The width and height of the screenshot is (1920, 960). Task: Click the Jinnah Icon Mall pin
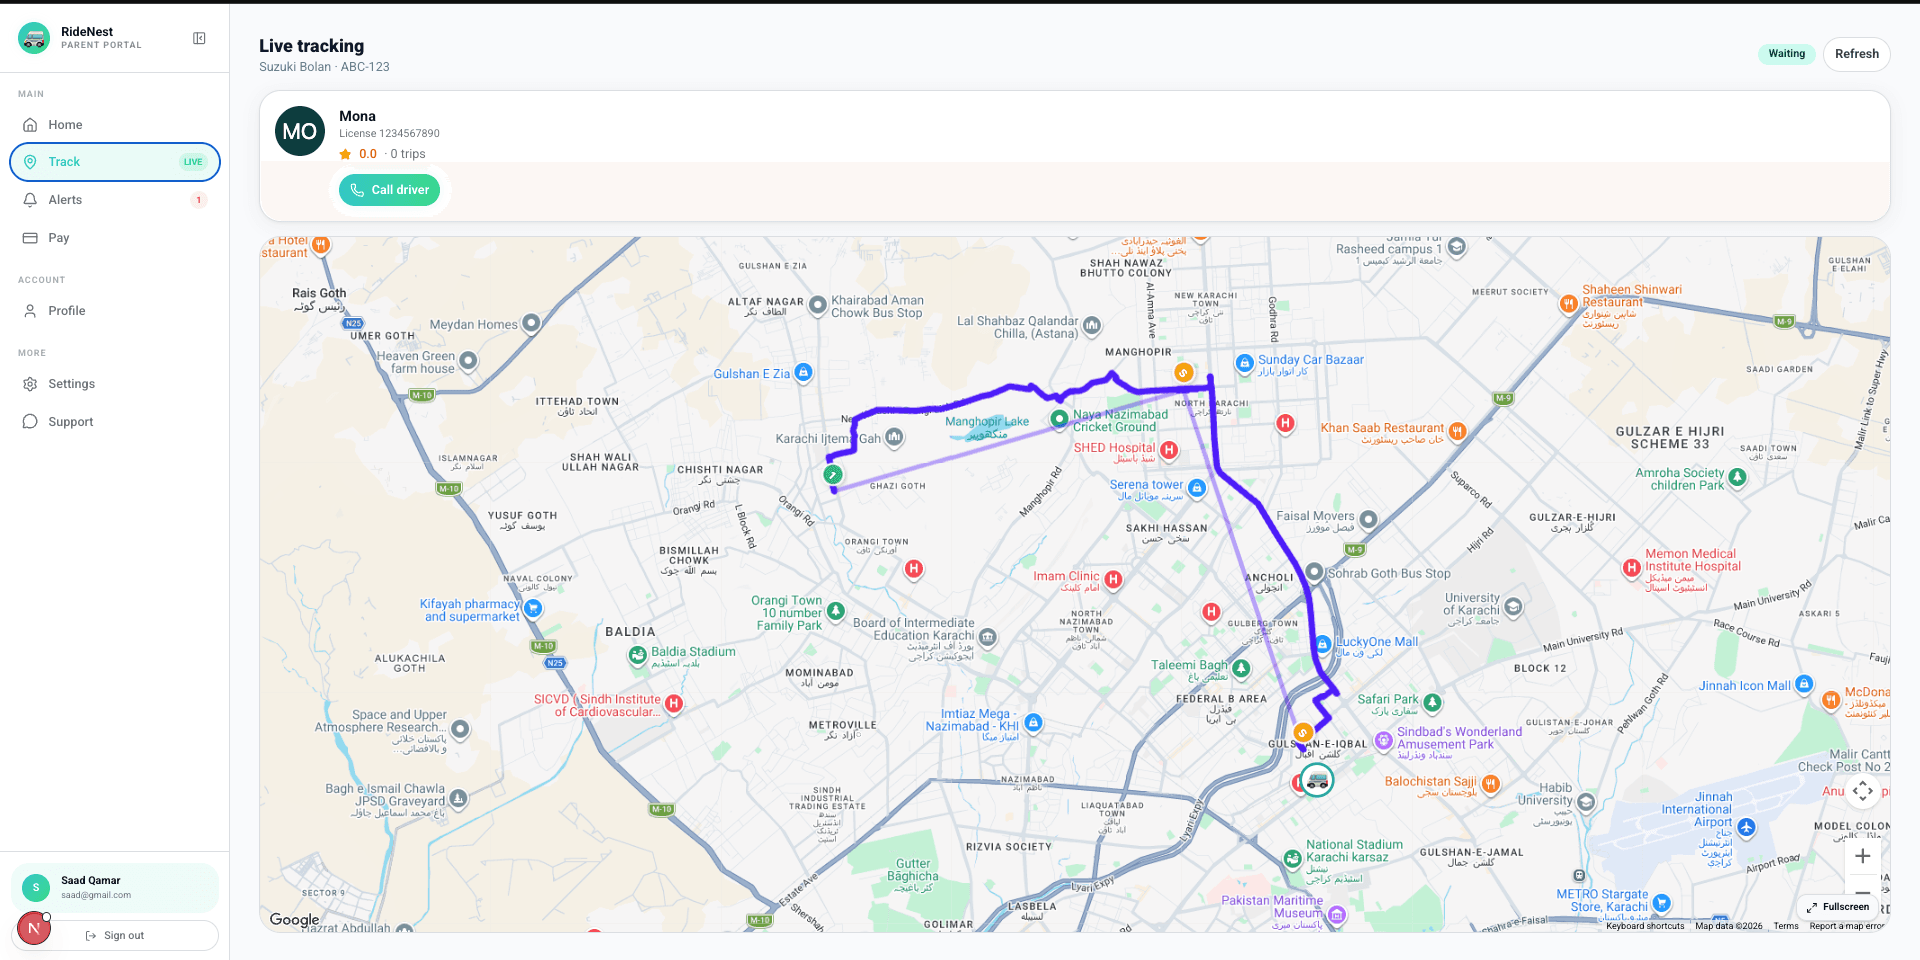(x=1804, y=684)
